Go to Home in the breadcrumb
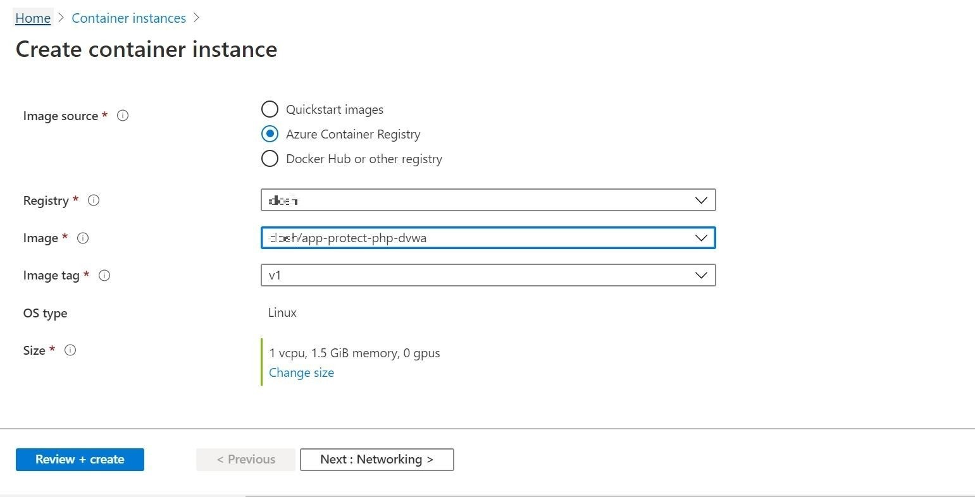This screenshot has width=977, height=497. tap(33, 18)
